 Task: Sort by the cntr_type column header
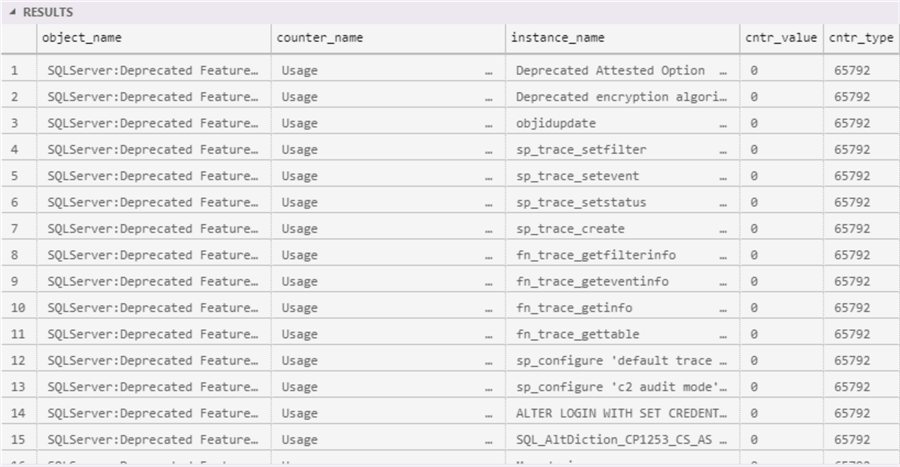(x=861, y=38)
